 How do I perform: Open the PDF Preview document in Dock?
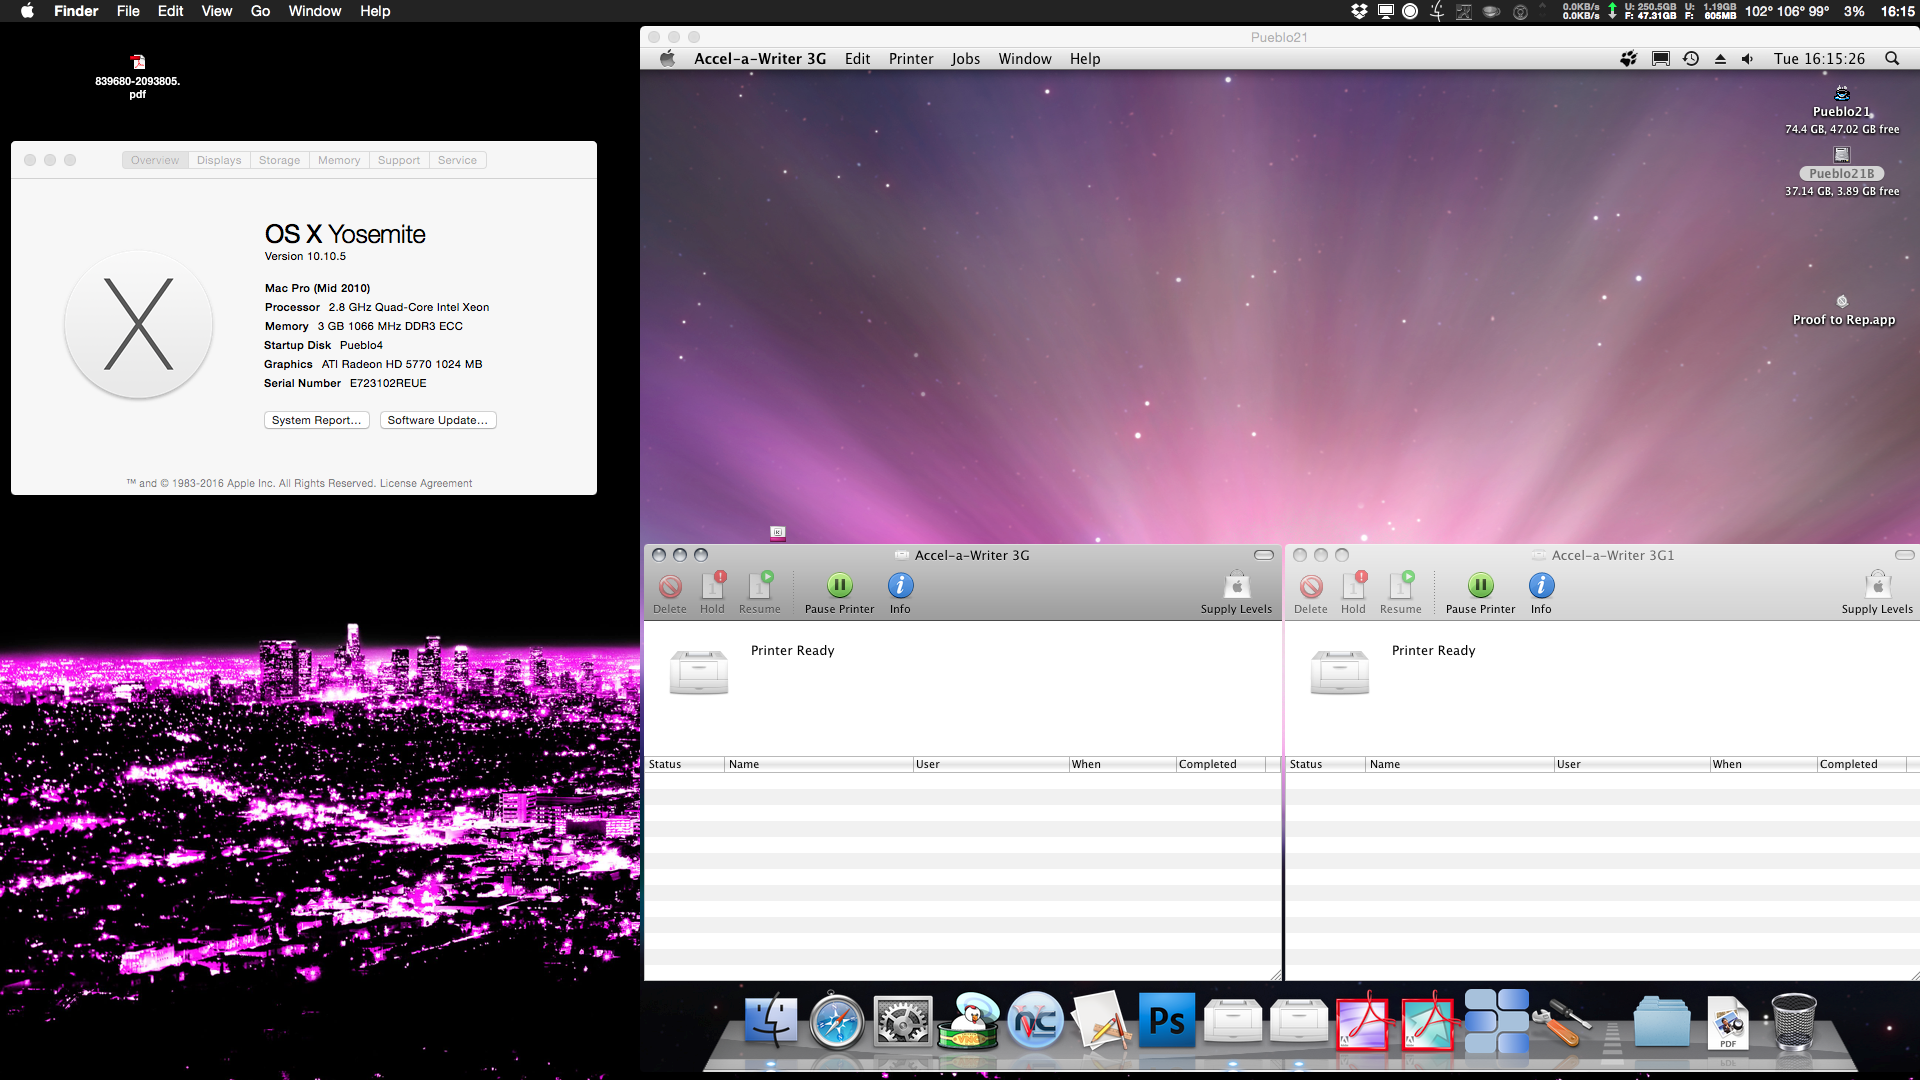[x=1728, y=1021]
